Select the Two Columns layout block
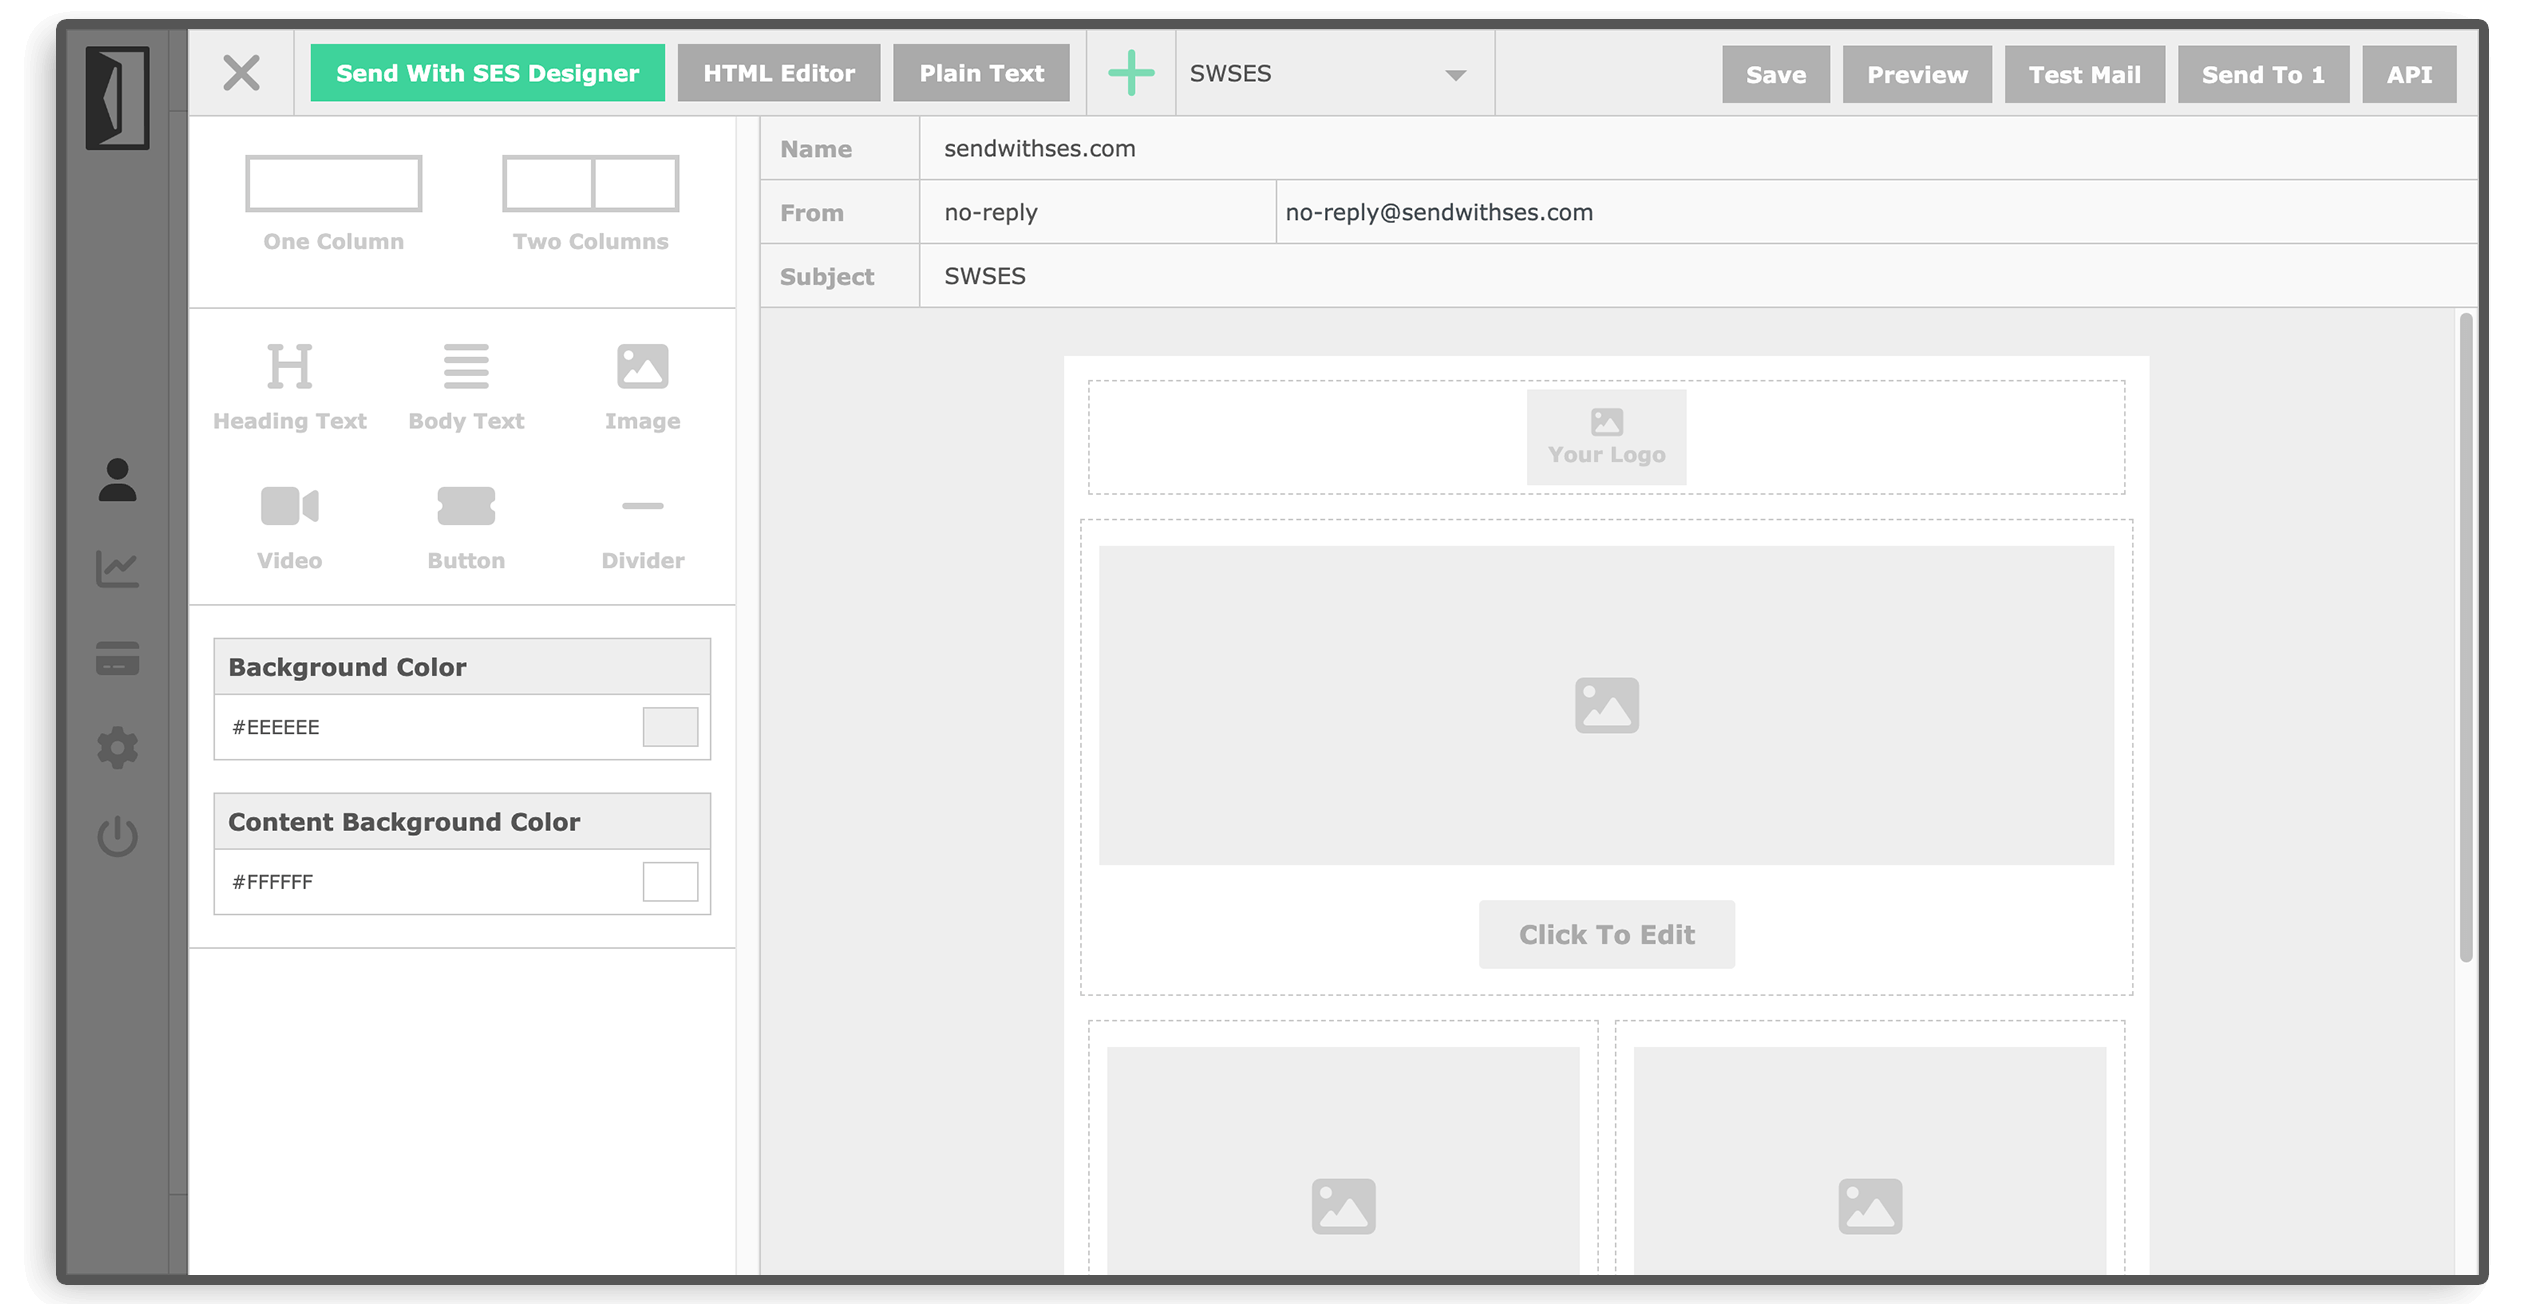This screenshot has width=2545, height=1304. click(x=590, y=204)
